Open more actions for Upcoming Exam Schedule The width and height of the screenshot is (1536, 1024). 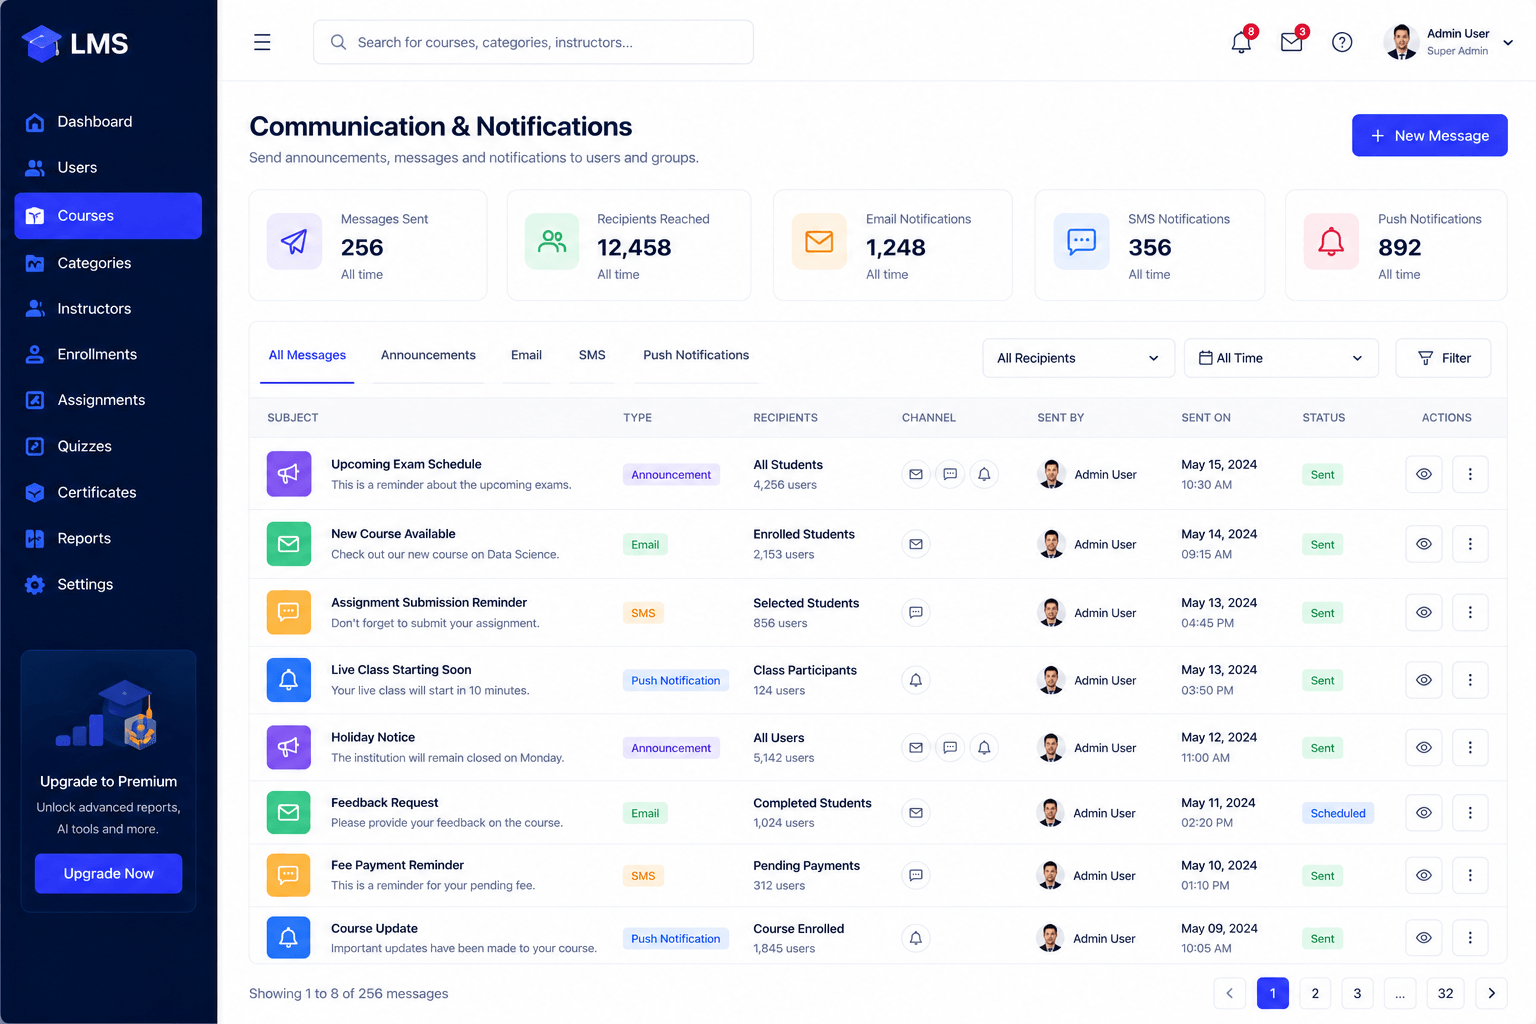1470,474
